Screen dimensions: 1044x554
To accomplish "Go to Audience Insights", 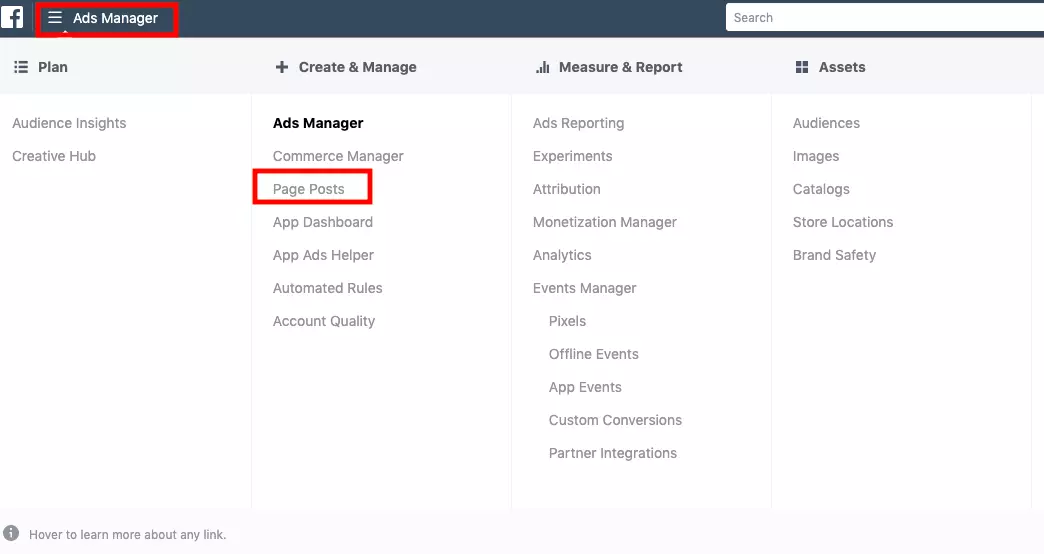I will (x=69, y=123).
